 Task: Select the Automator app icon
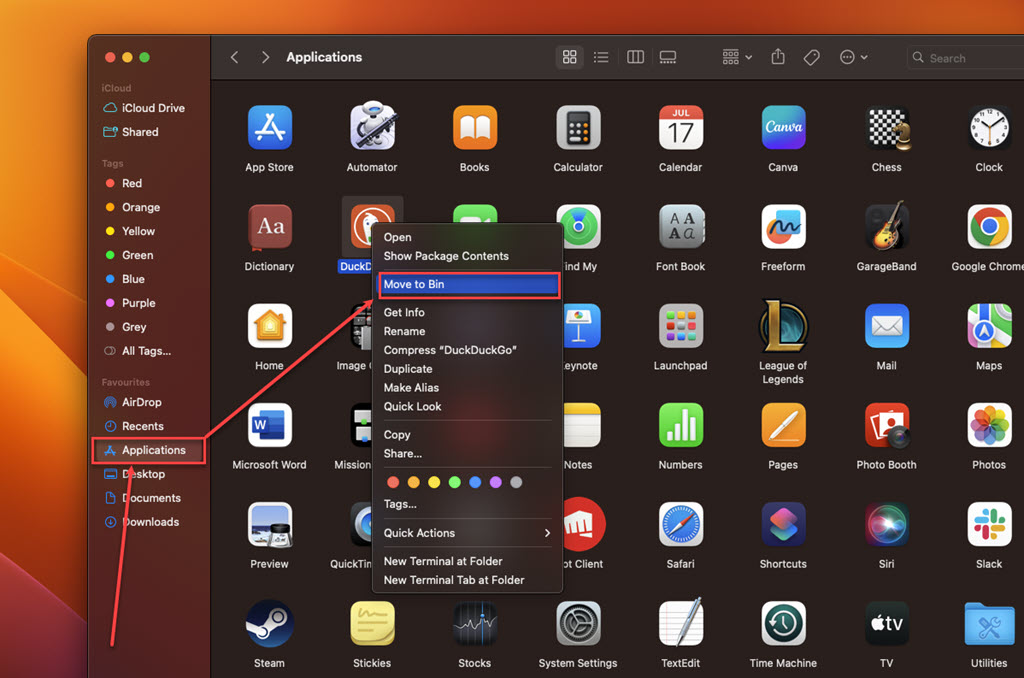[x=372, y=126]
